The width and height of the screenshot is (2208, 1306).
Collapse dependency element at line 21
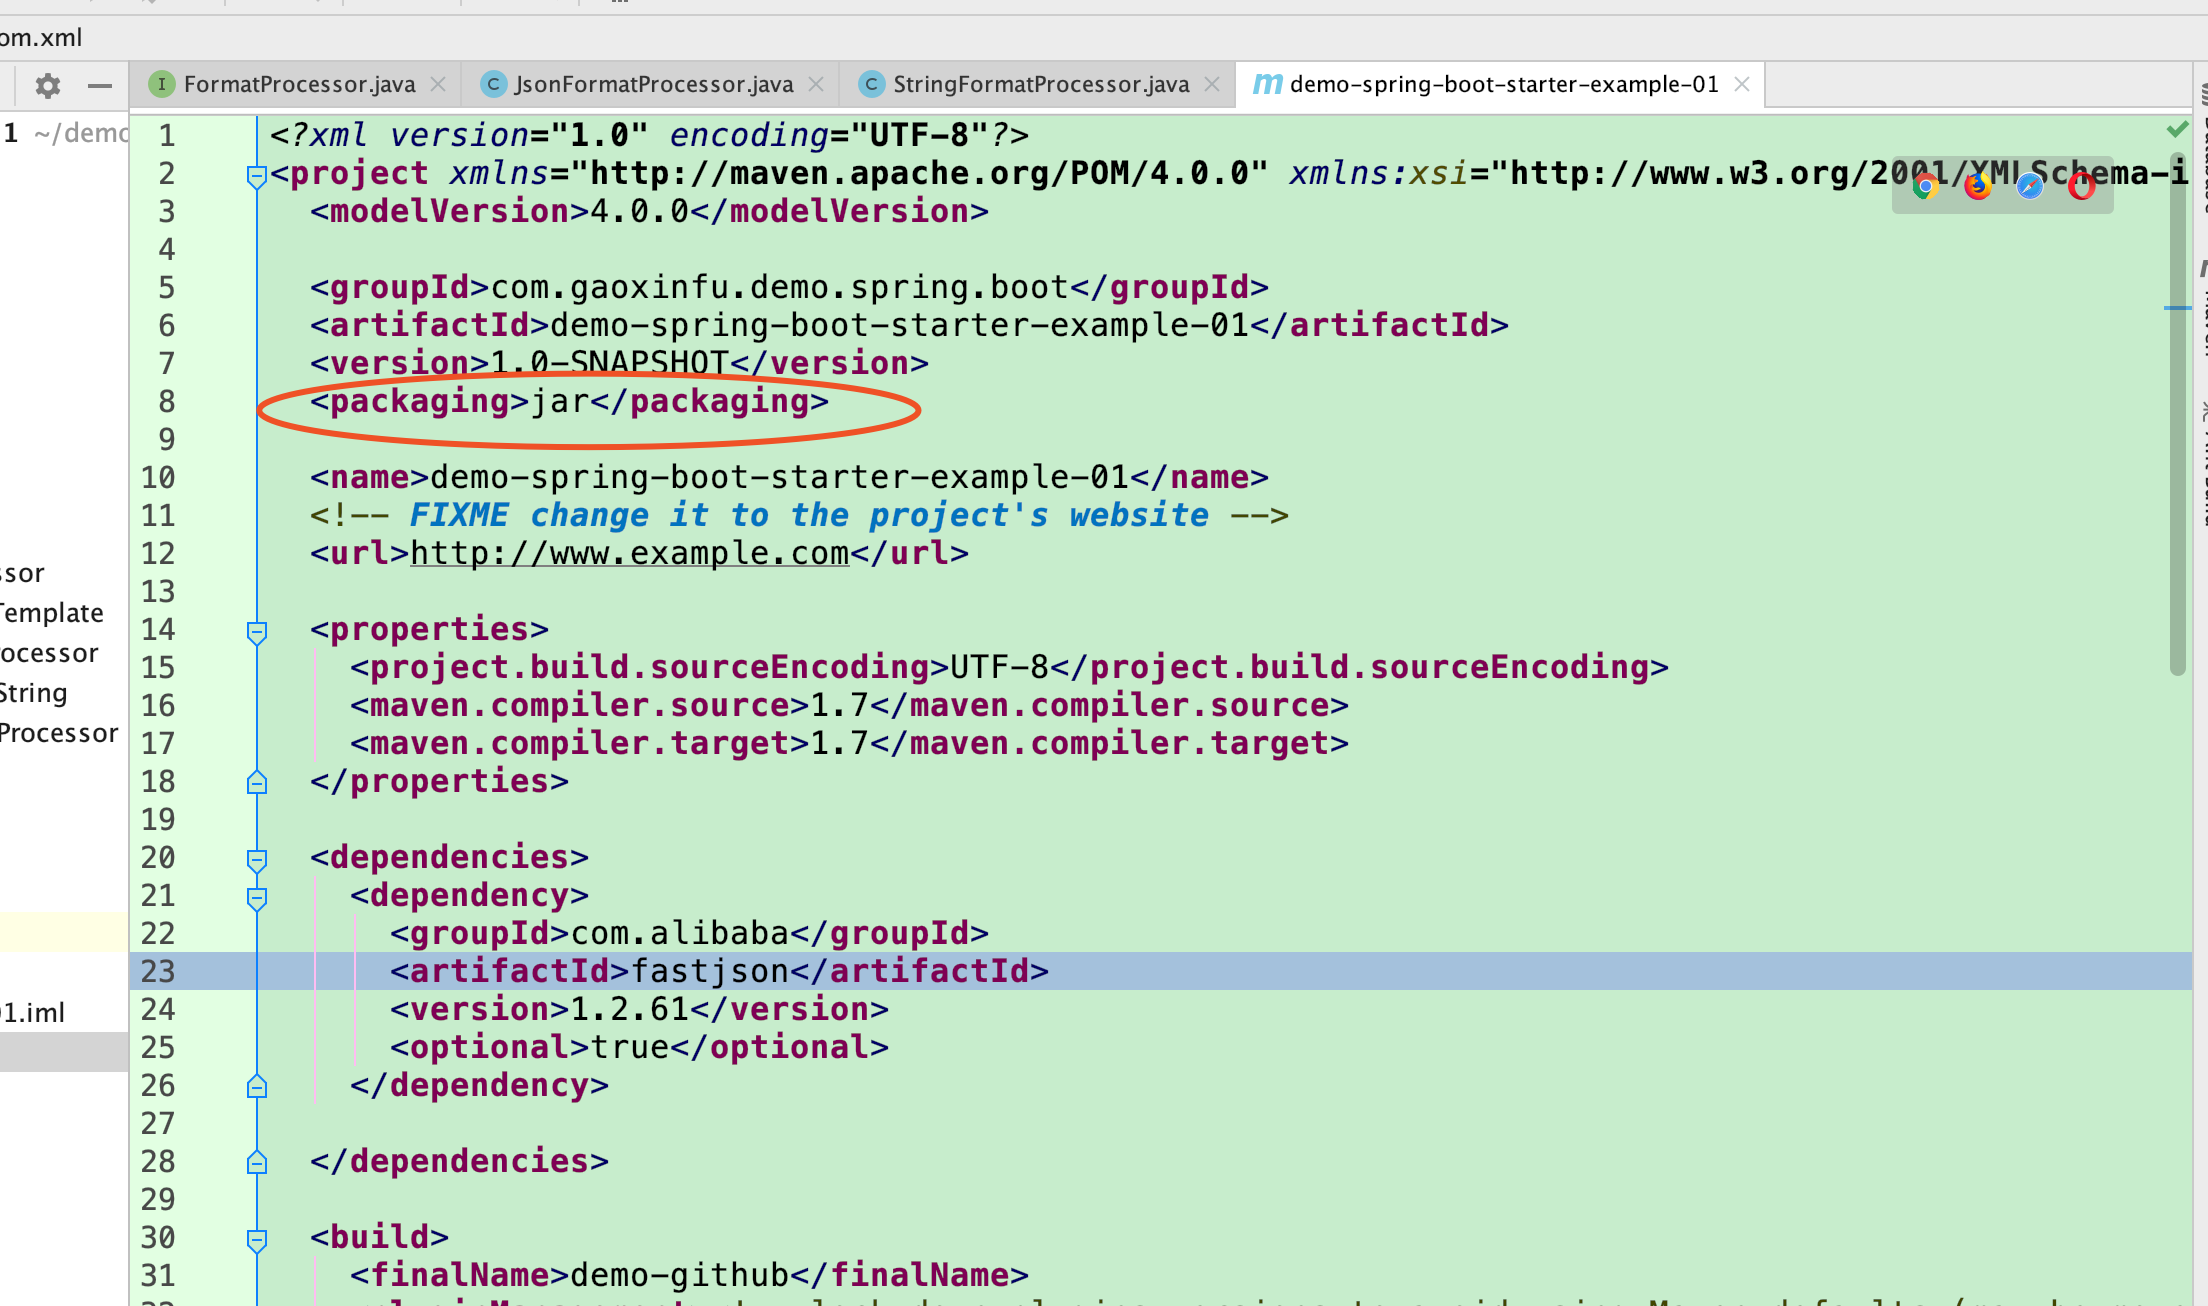256,897
